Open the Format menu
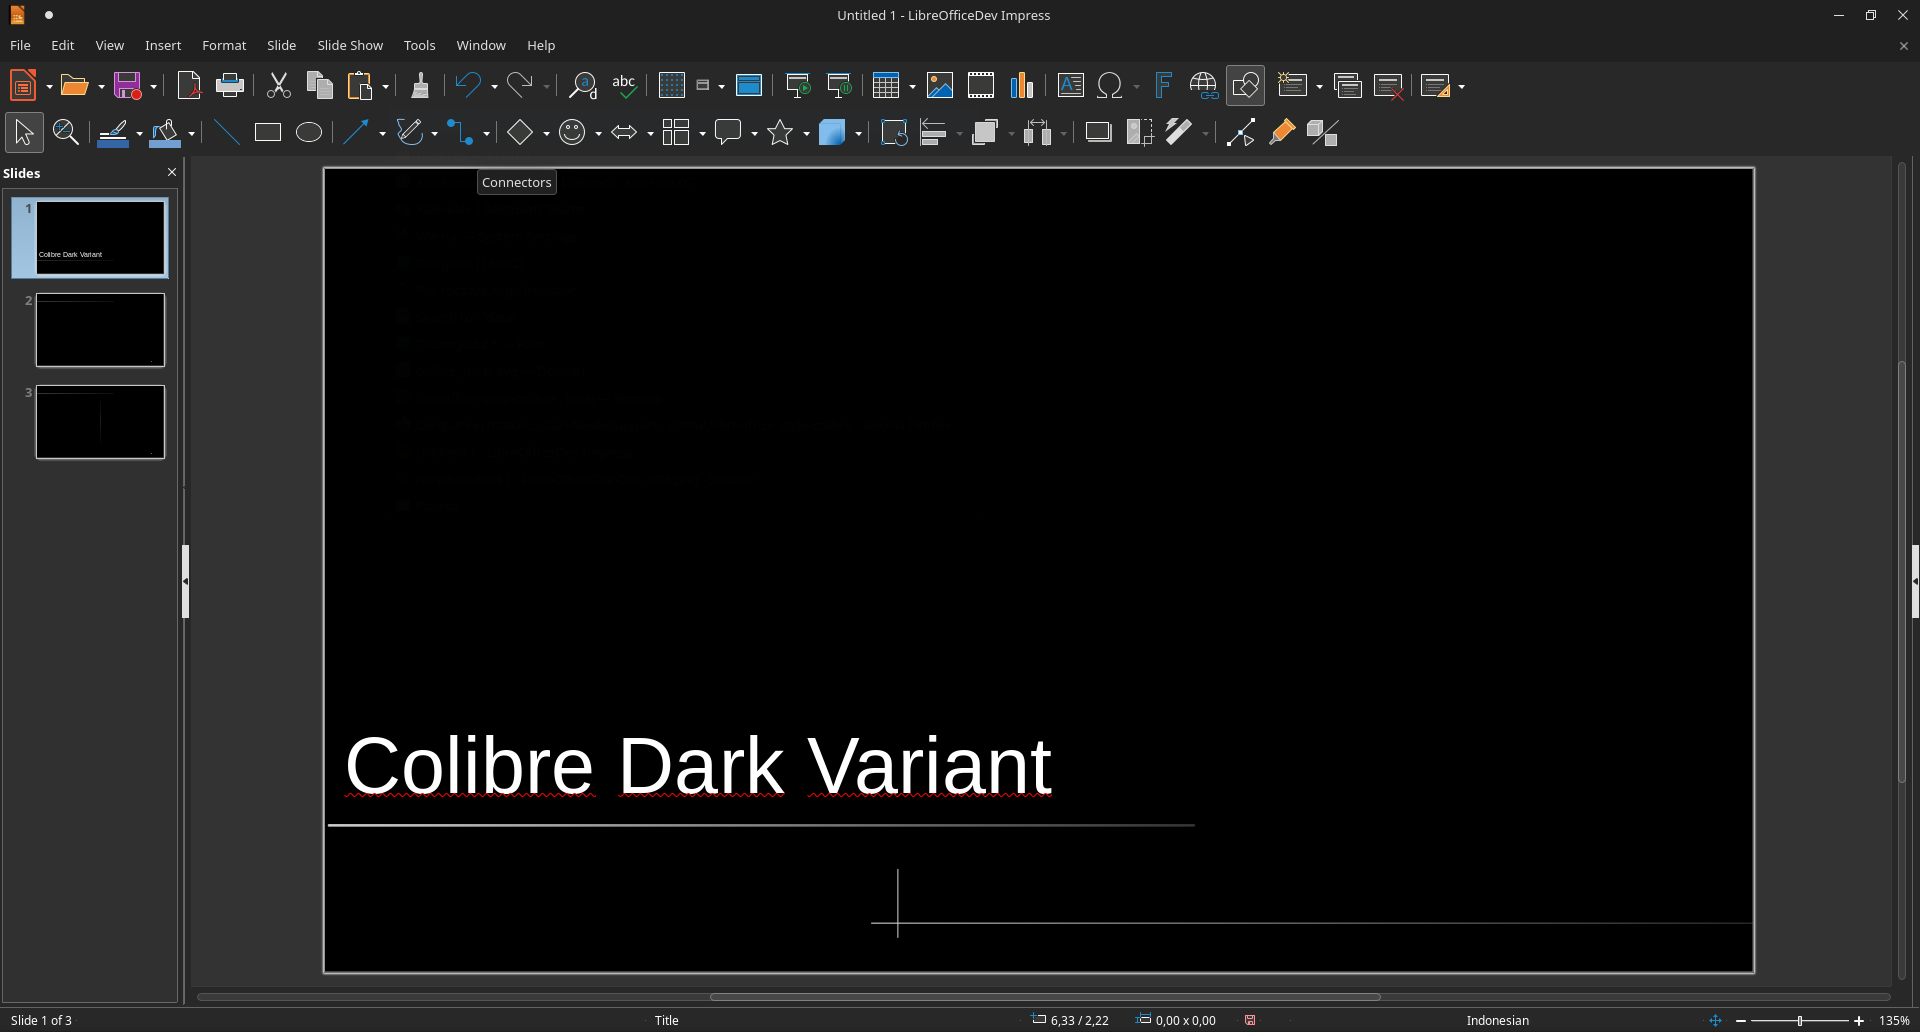1920x1032 pixels. (x=224, y=46)
